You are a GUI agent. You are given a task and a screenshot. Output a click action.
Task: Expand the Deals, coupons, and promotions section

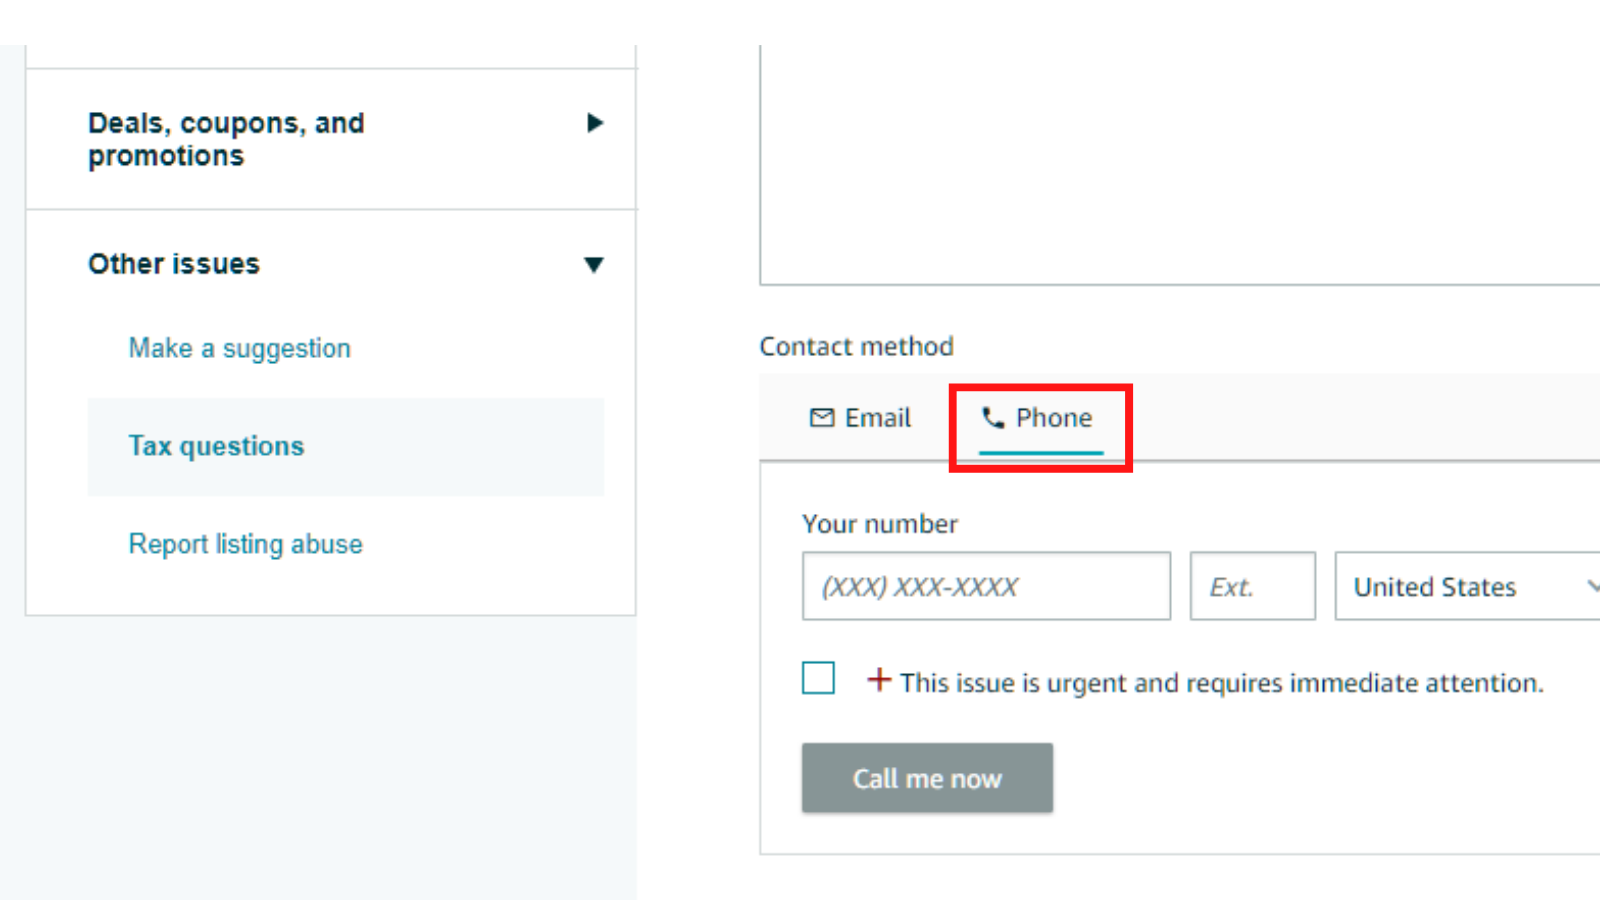pyautogui.click(x=226, y=139)
